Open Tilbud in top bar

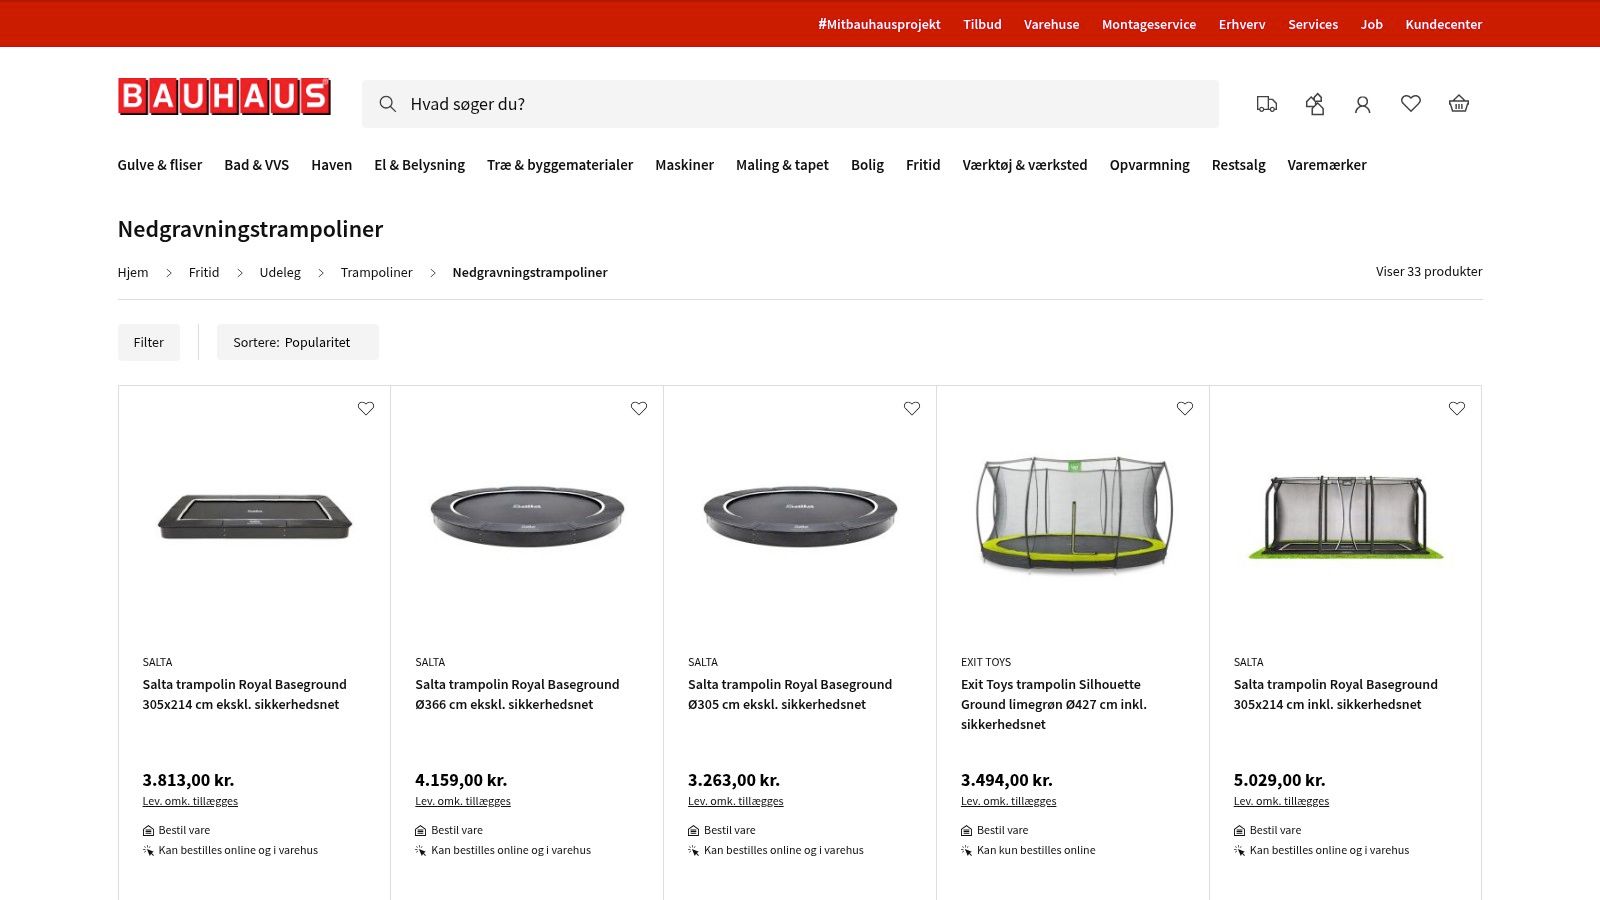pos(982,24)
